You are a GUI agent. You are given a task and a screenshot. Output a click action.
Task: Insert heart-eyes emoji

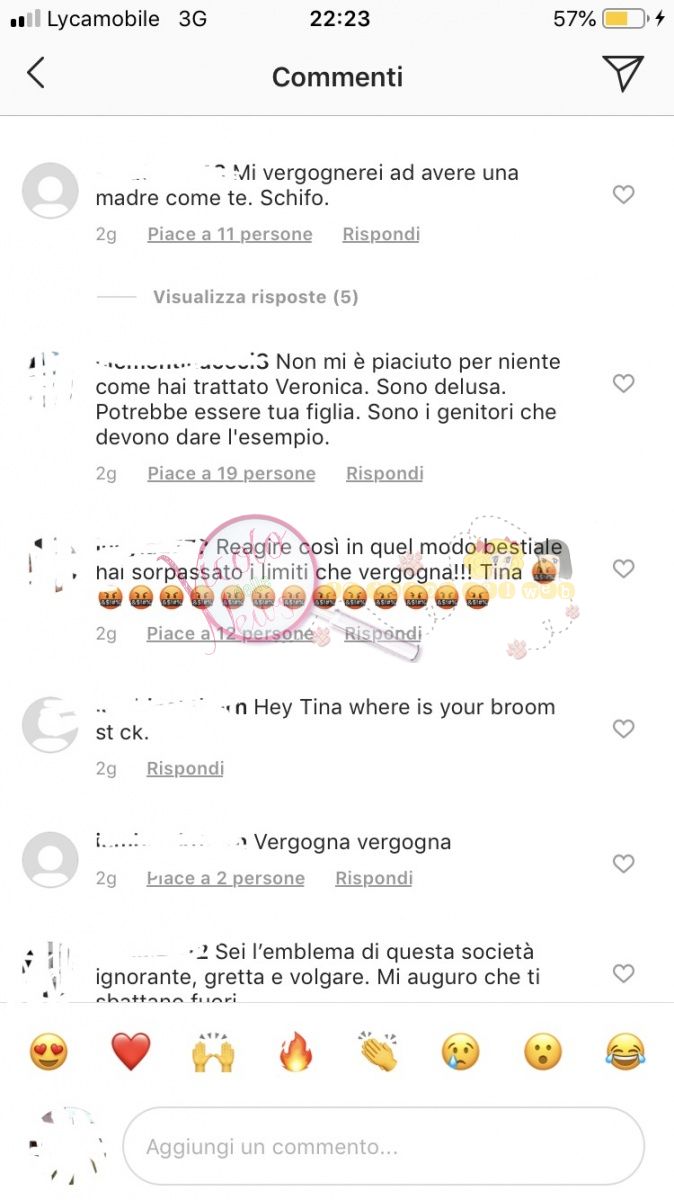coord(48,1052)
